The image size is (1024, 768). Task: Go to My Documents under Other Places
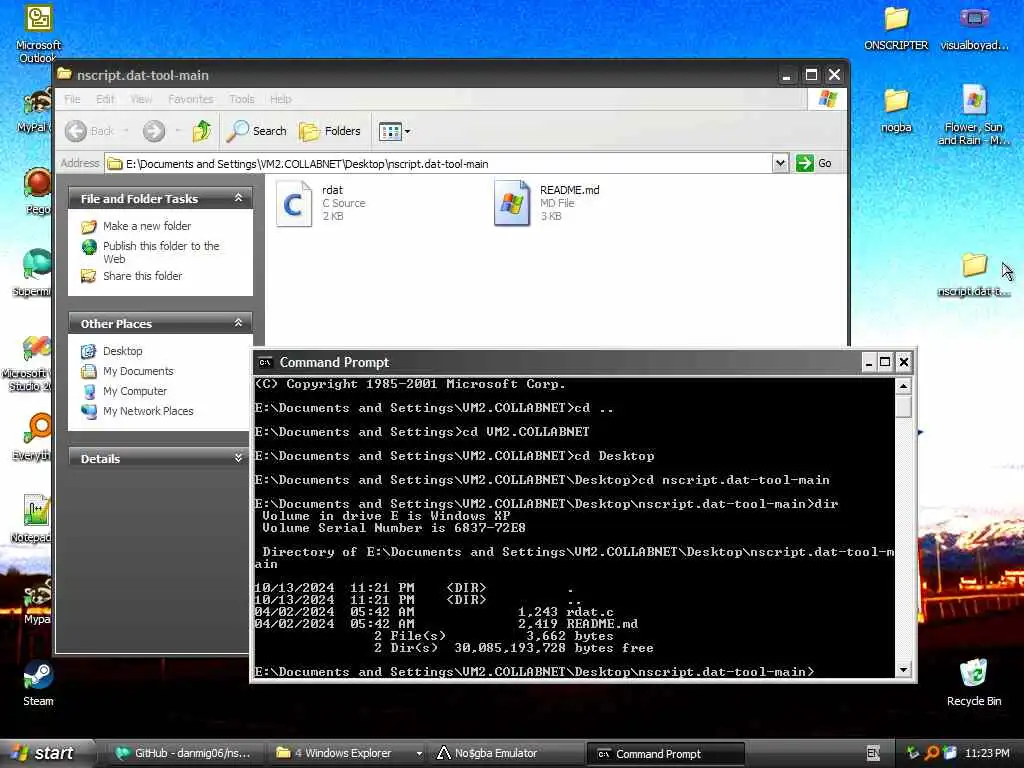pyautogui.click(x=138, y=371)
